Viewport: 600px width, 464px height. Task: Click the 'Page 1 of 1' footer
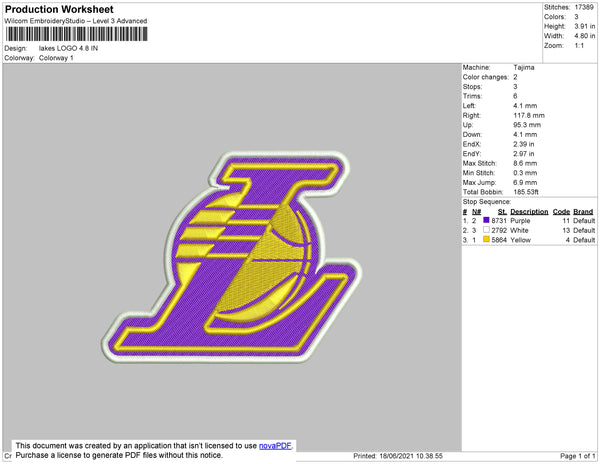(x=577, y=456)
